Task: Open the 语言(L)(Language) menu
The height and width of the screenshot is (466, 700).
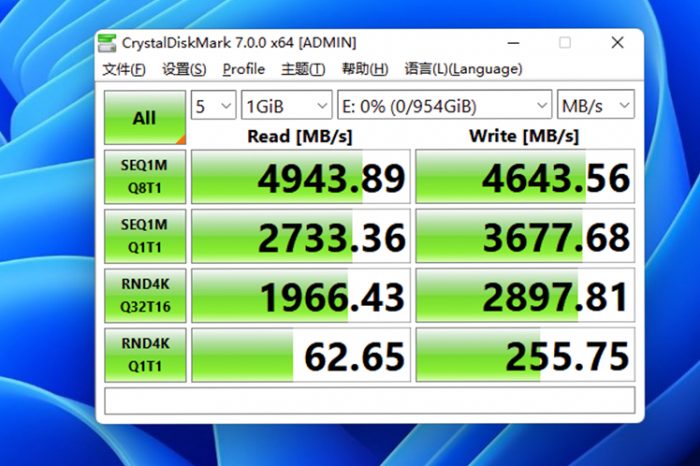Action: 463,69
